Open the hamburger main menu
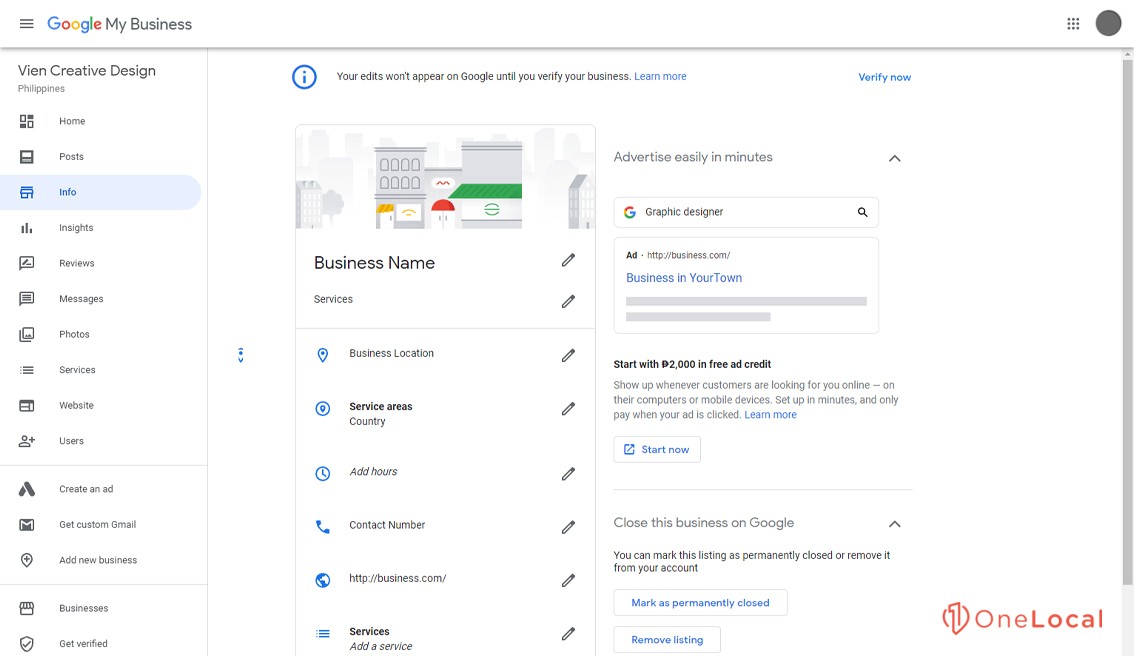Viewport: 1134px width, 656px height. [27, 24]
